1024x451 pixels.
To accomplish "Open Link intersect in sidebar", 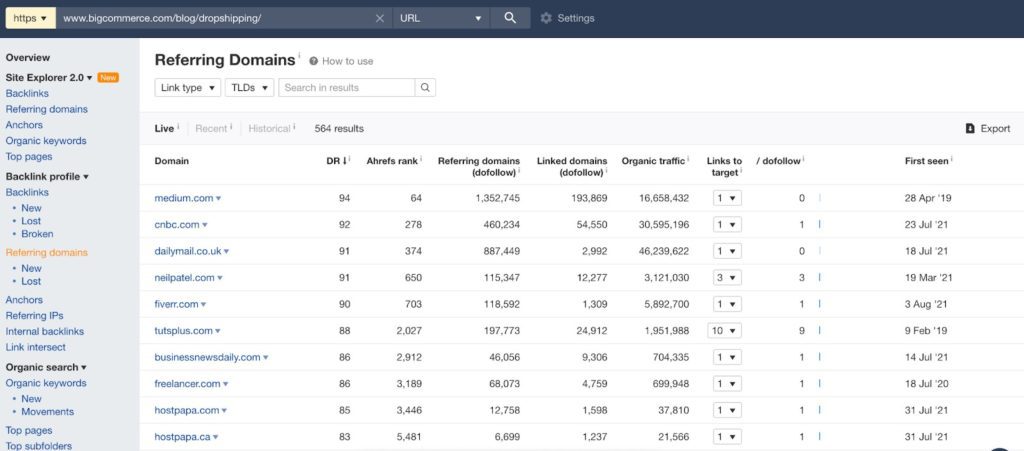I will click(x=36, y=347).
